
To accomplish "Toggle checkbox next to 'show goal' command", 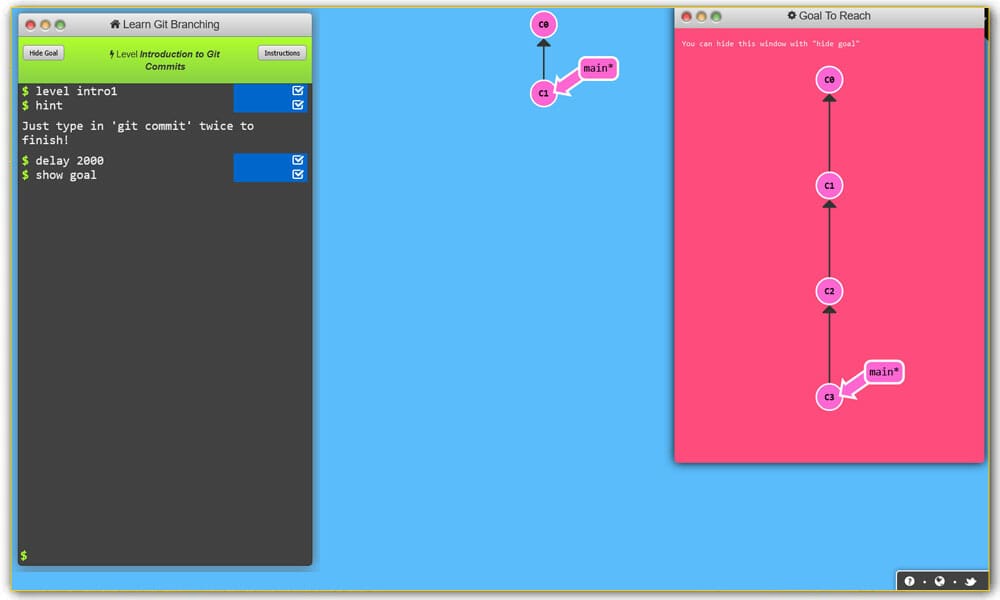I will (x=298, y=174).
